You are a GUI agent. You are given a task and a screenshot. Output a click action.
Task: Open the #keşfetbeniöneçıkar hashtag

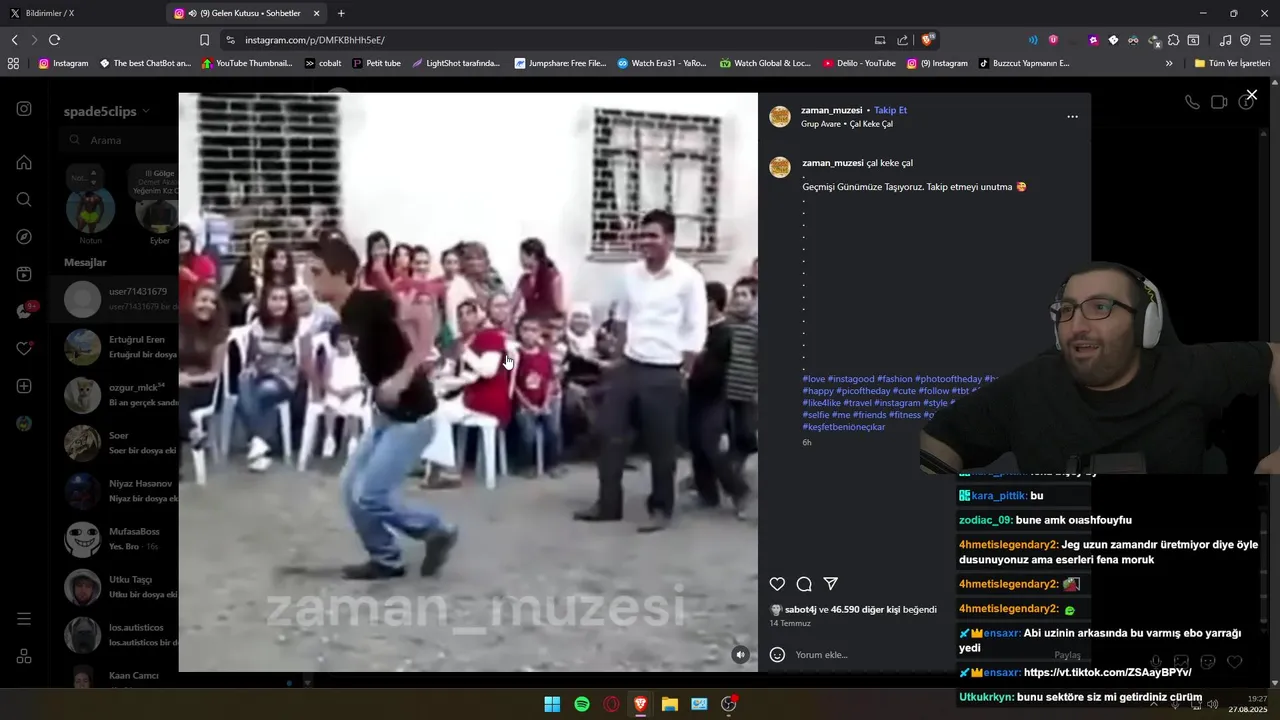point(843,427)
